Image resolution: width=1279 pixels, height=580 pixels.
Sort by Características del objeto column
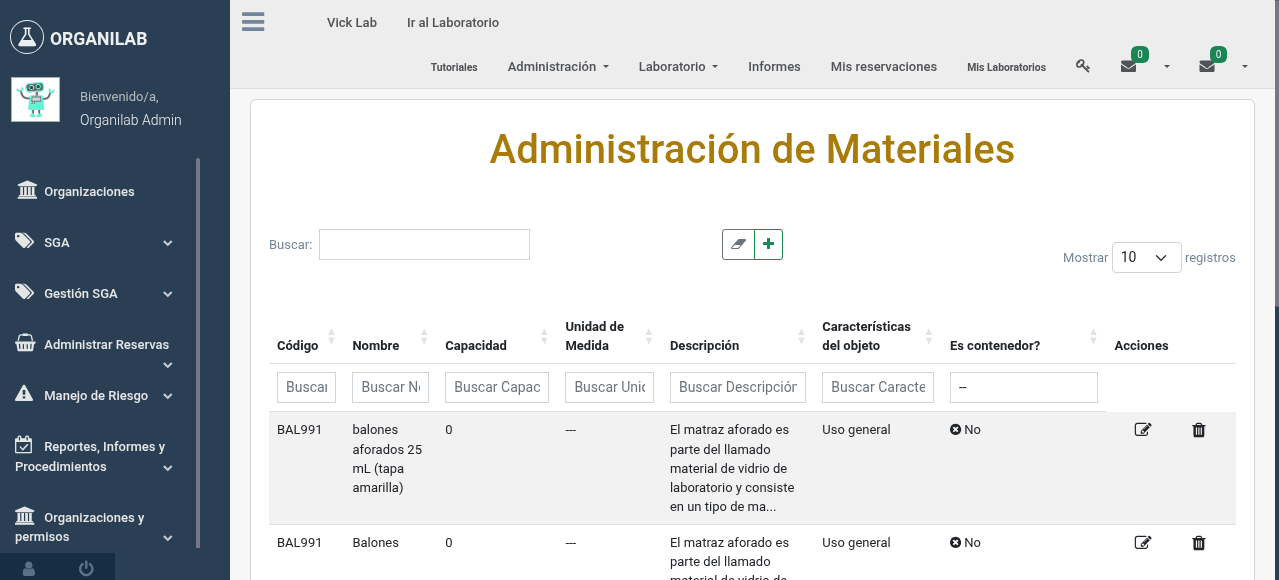877,336
